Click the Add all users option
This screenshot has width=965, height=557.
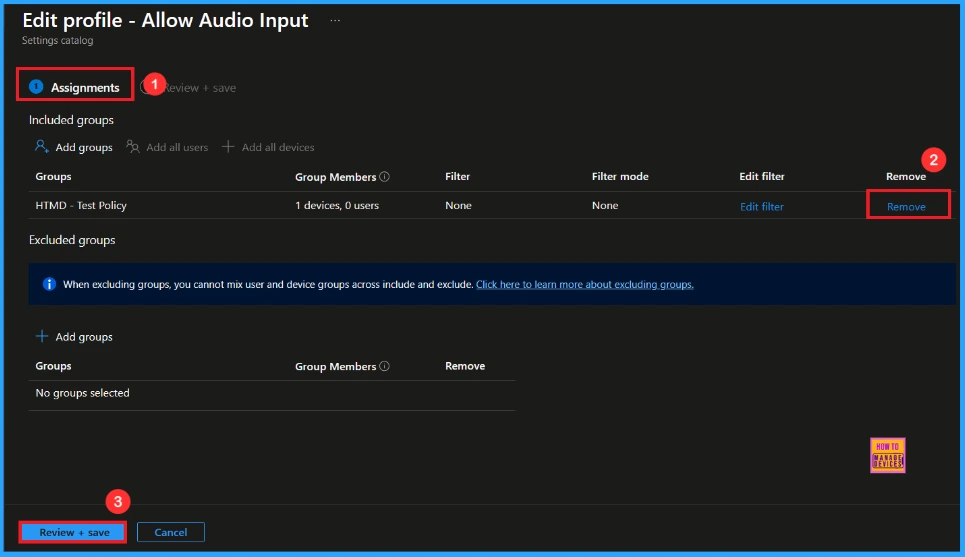[x=167, y=147]
